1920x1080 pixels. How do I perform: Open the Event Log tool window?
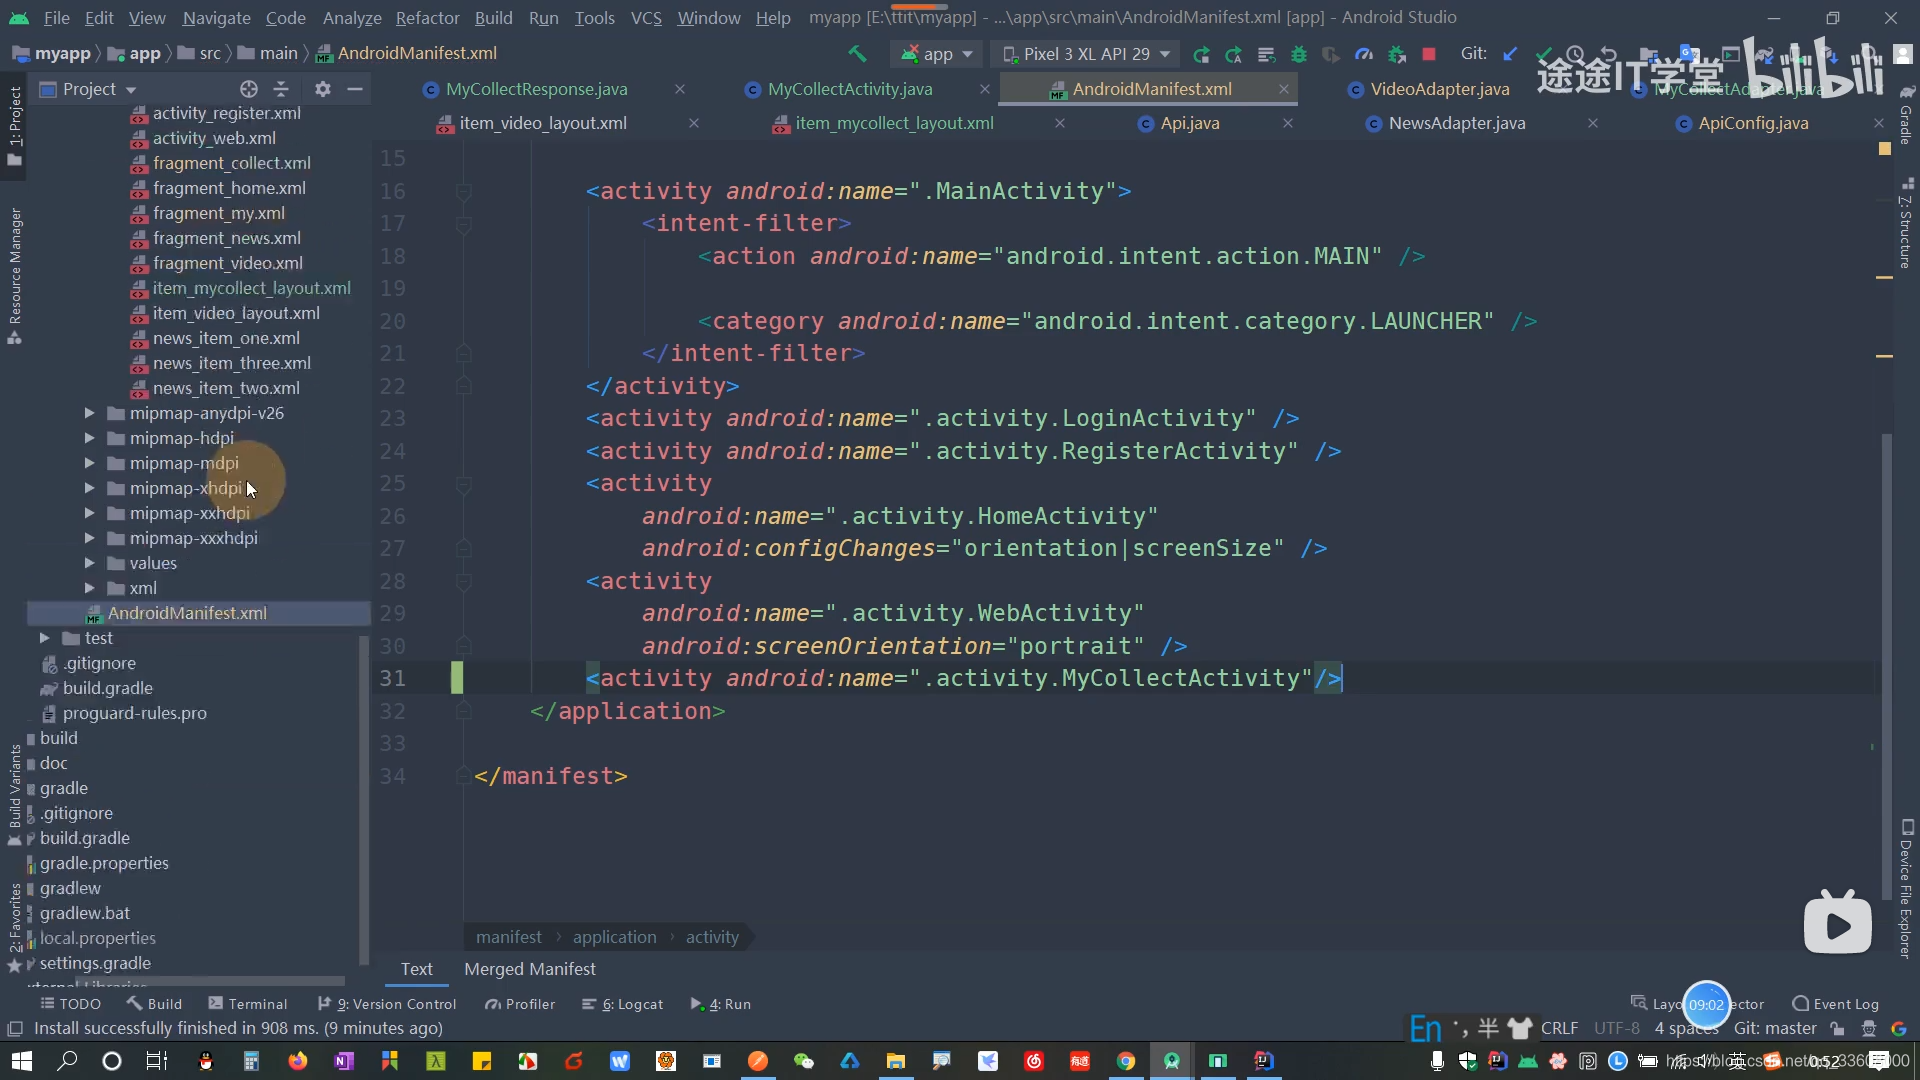pos(1836,1004)
